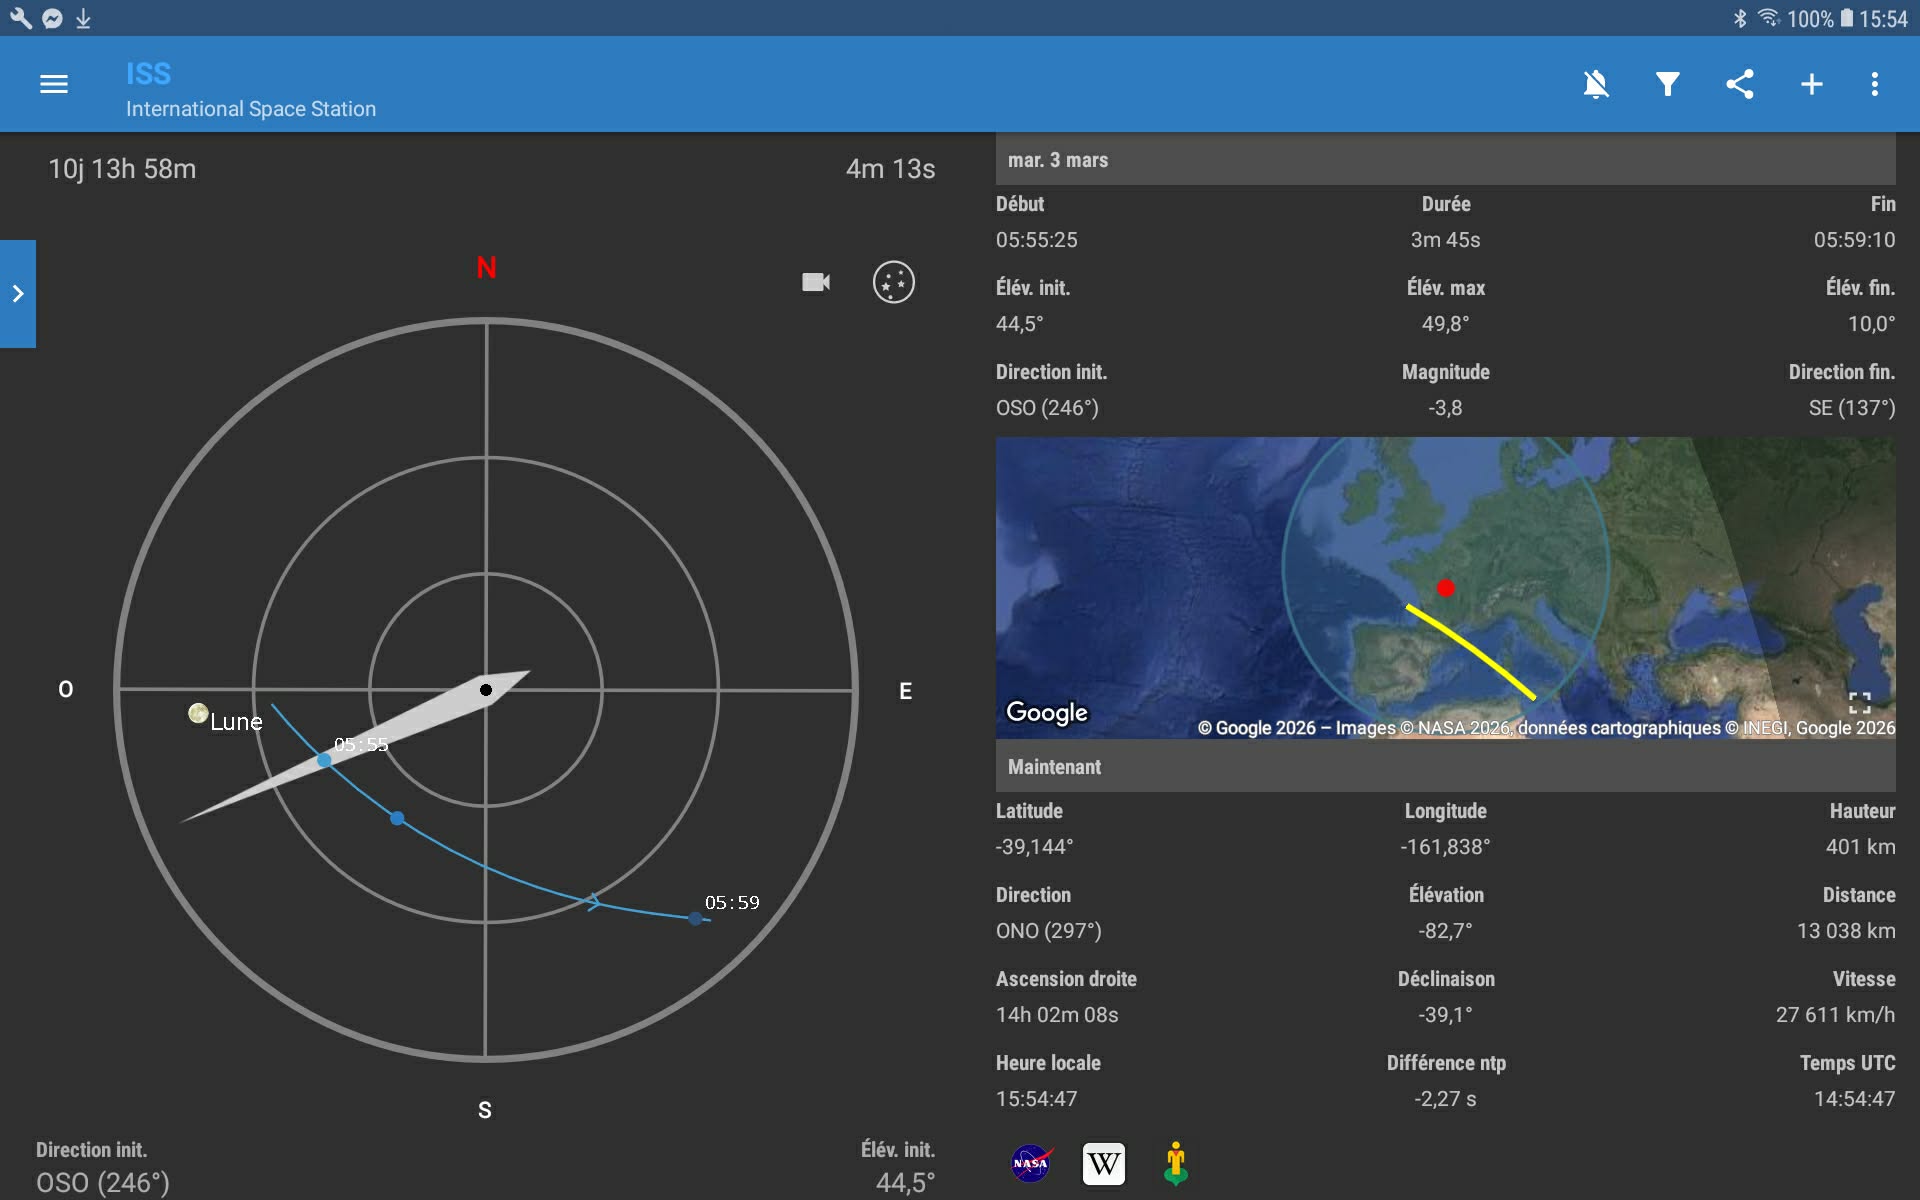Open the NASA link icon
The height and width of the screenshot is (1200, 1920).
pos(1030,1164)
